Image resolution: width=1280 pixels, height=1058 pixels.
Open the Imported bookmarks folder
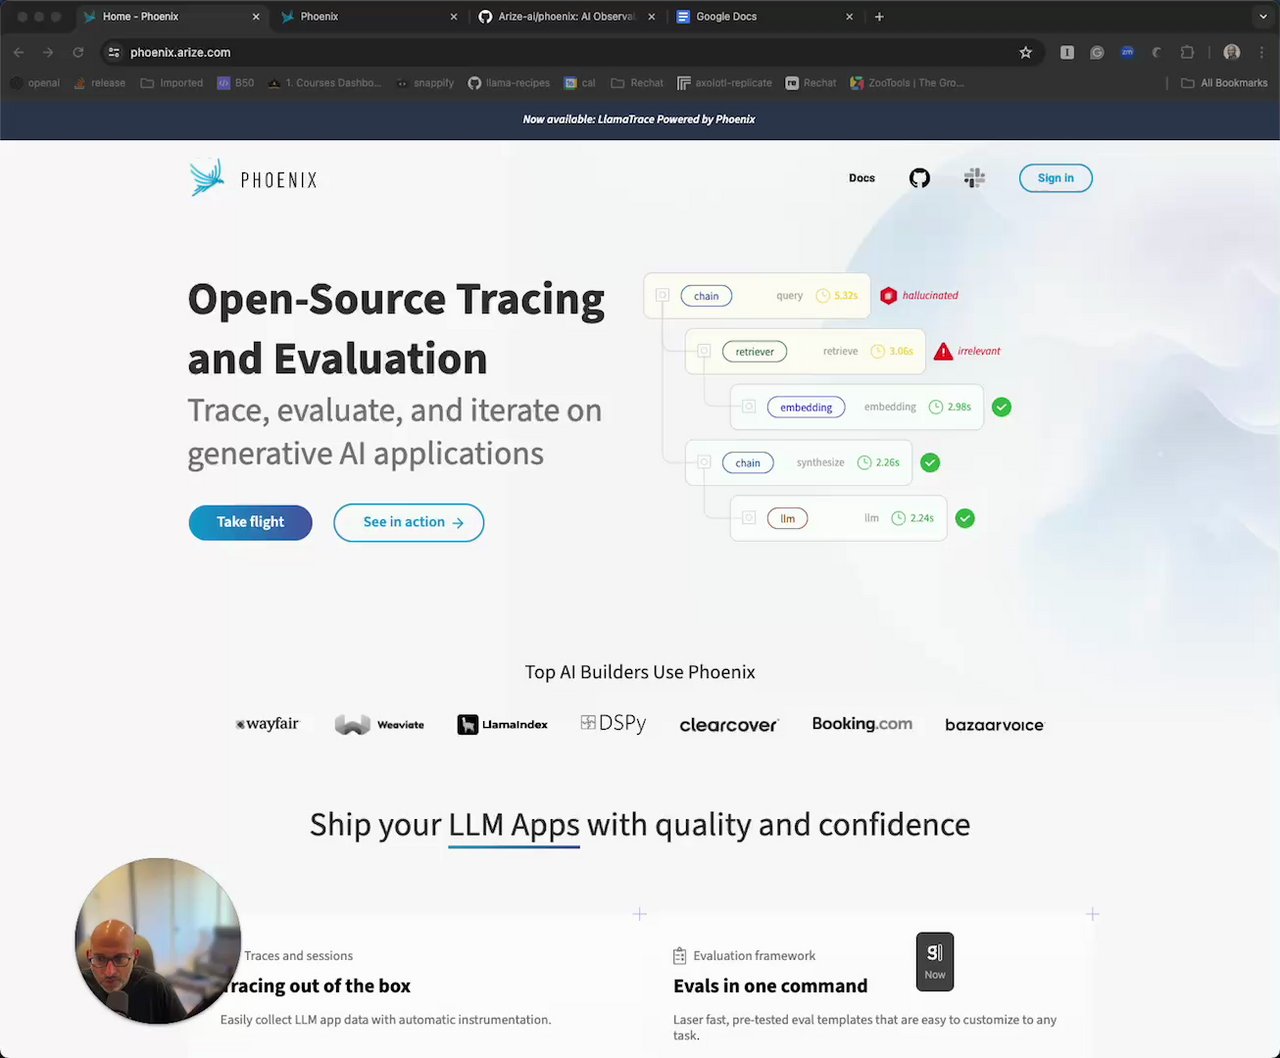172,83
